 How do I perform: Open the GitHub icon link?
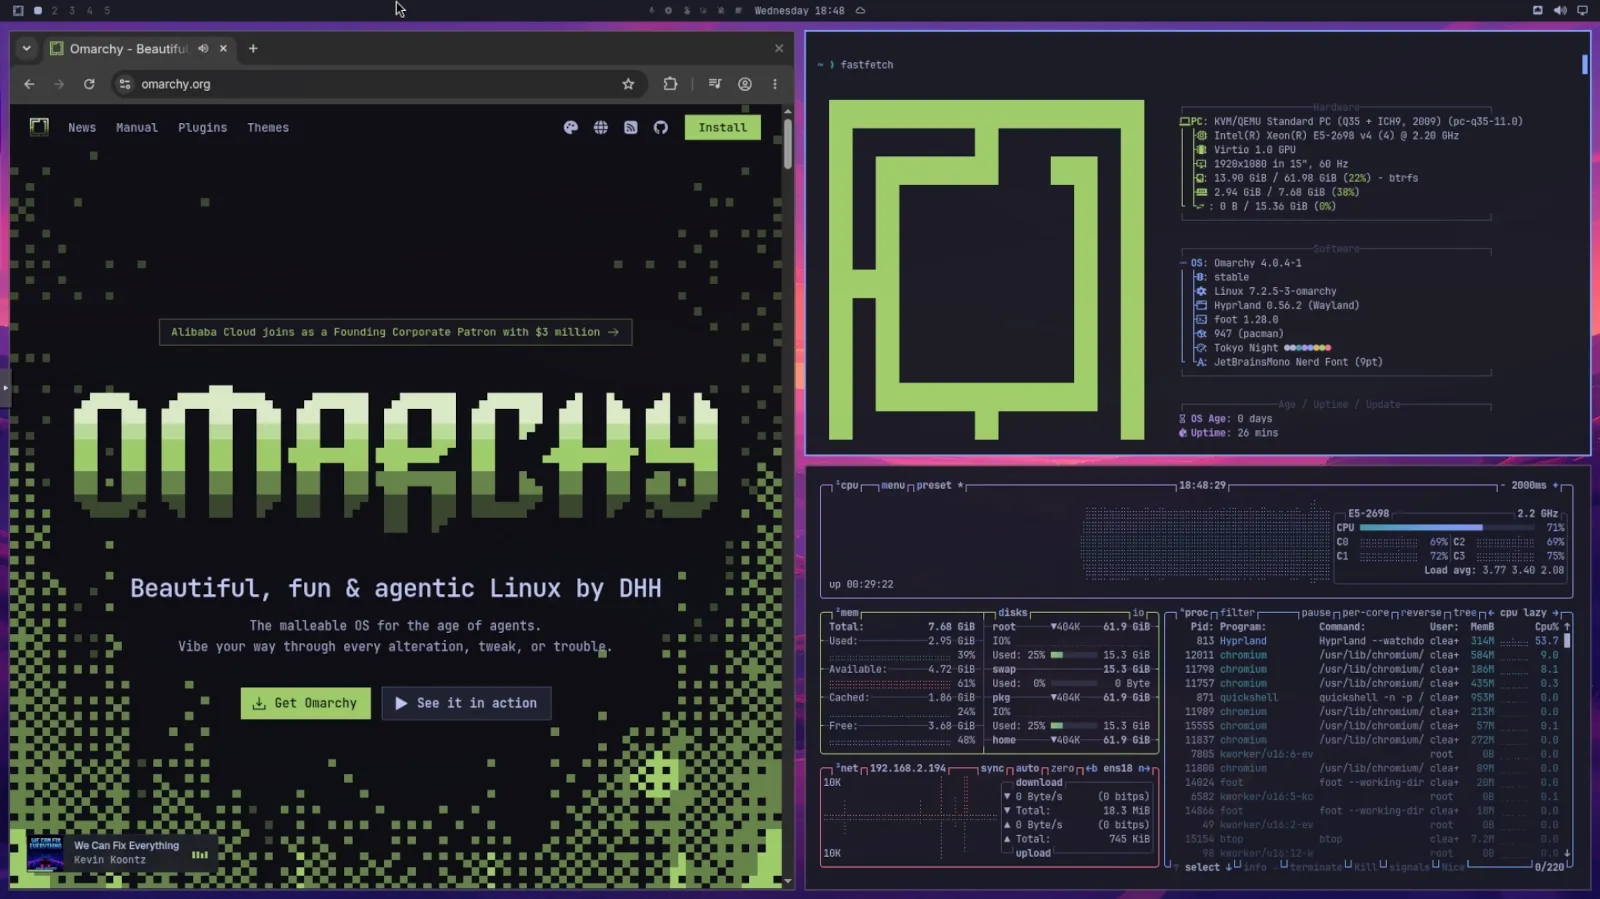tap(661, 128)
